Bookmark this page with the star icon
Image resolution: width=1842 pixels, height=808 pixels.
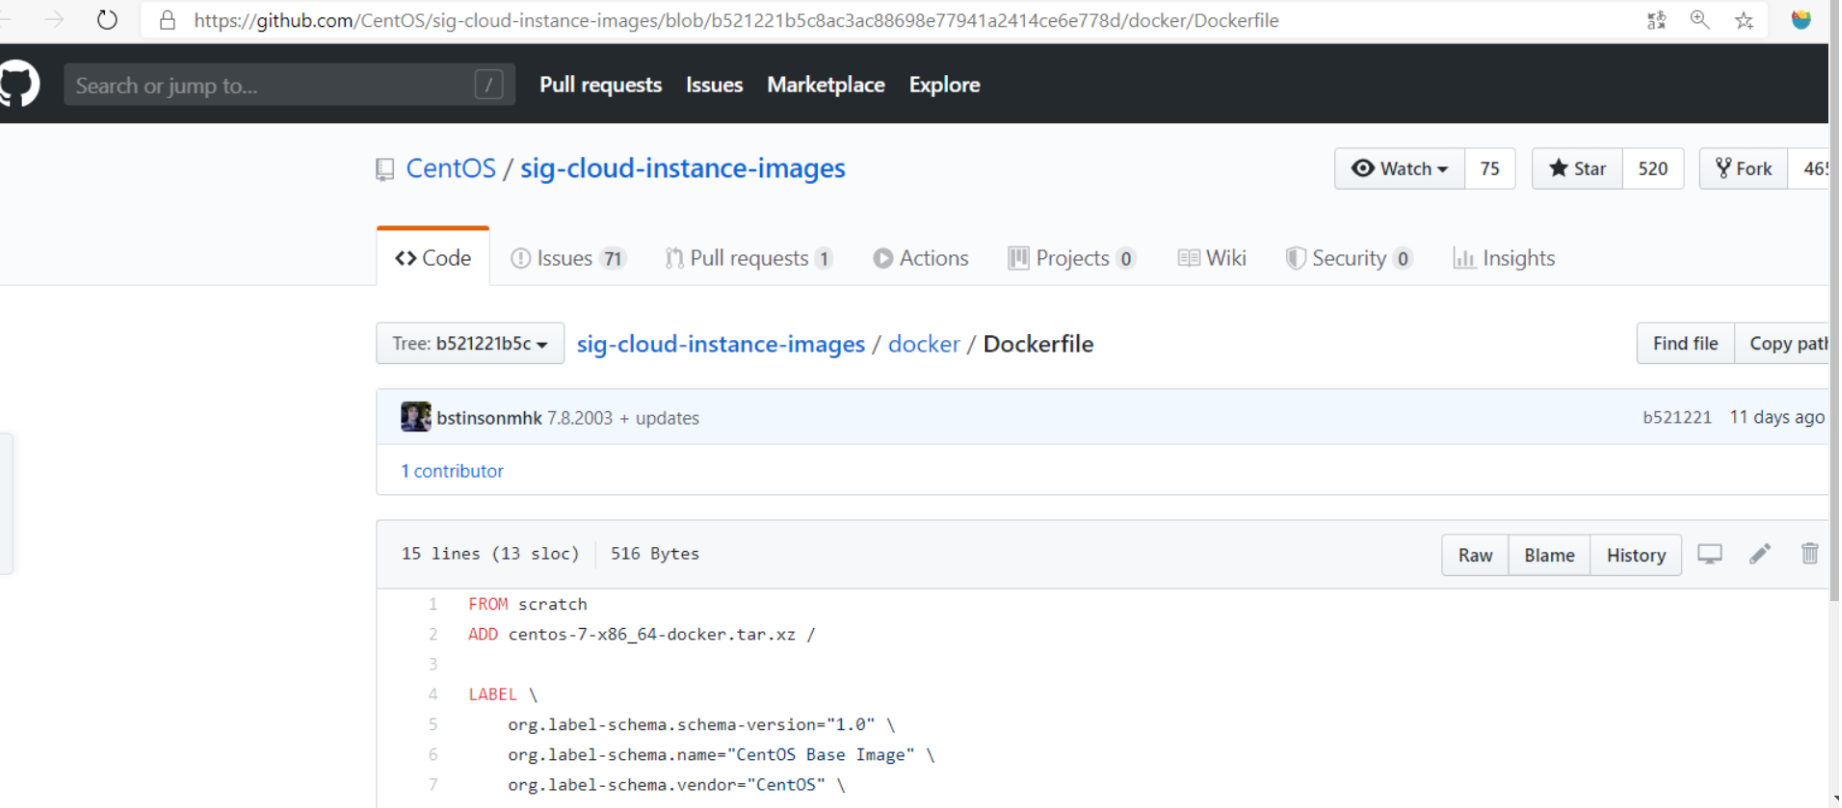click(x=1744, y=20)
